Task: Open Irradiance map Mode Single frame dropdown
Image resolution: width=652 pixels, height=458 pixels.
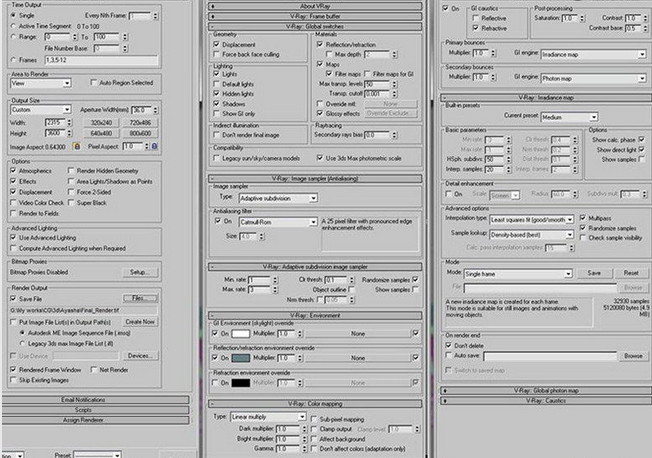Action: pos(518,274)
